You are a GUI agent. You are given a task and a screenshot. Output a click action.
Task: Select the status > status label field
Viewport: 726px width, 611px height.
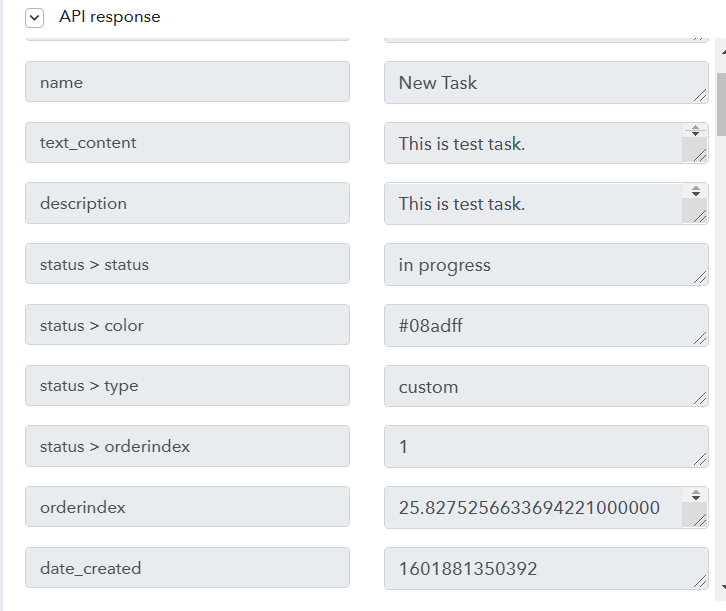coord(188,264)
